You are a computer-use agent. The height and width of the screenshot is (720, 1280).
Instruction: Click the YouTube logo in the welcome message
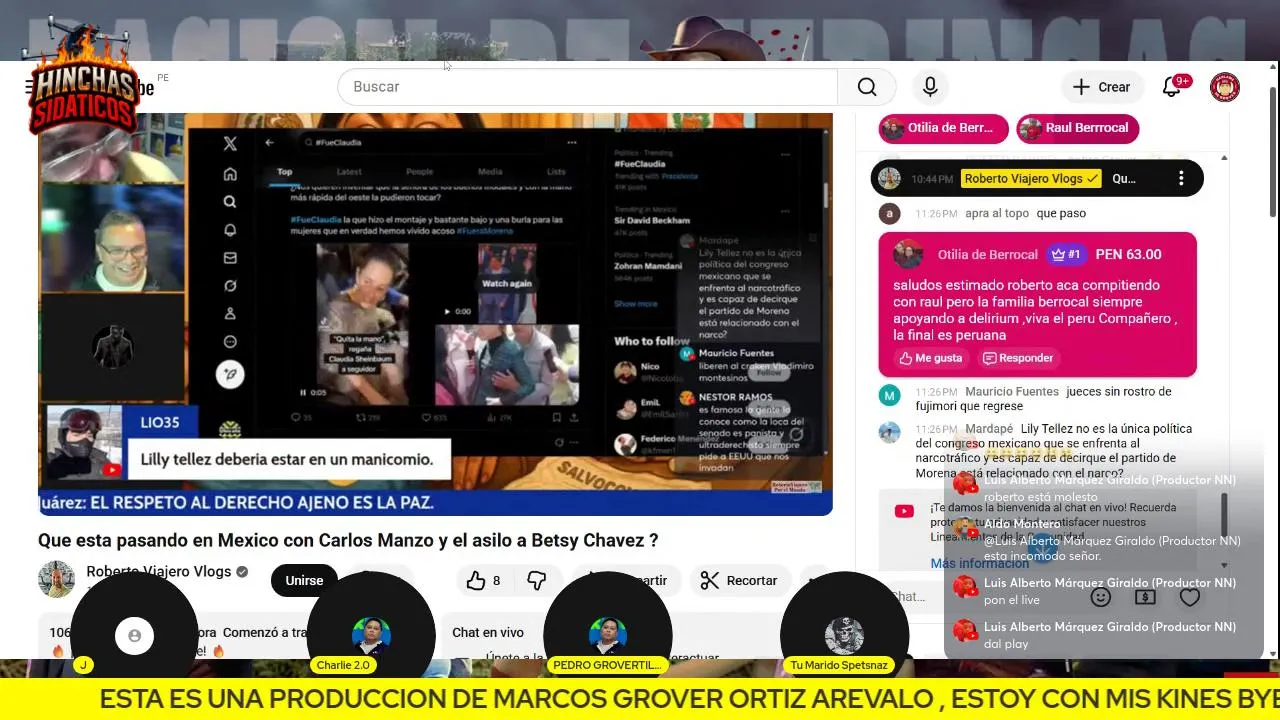point(904,511)
